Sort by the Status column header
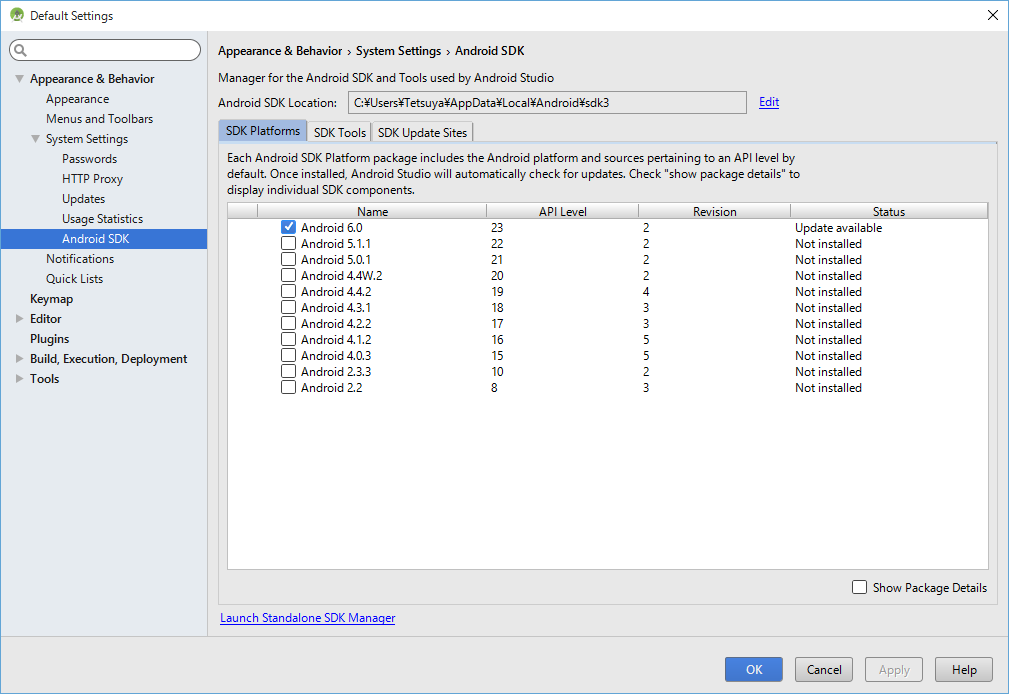This screenshot has width=1009, height=694. click(889, 211)
